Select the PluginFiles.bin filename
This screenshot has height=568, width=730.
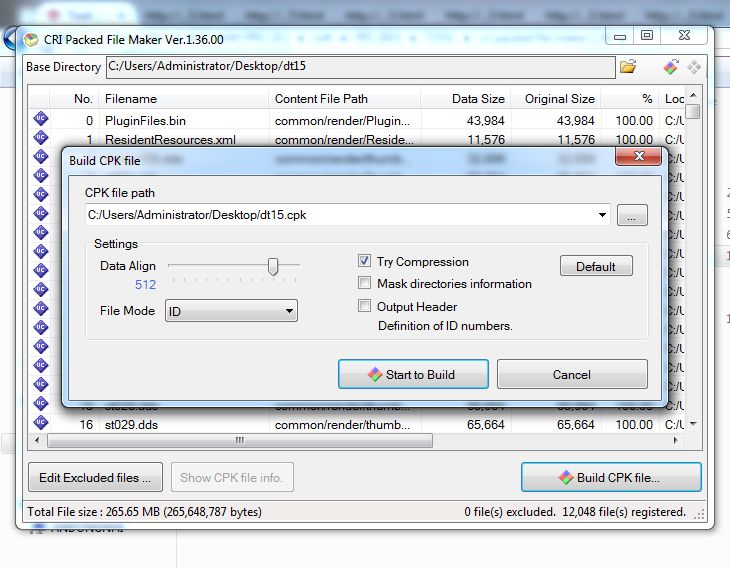(145, 121)
